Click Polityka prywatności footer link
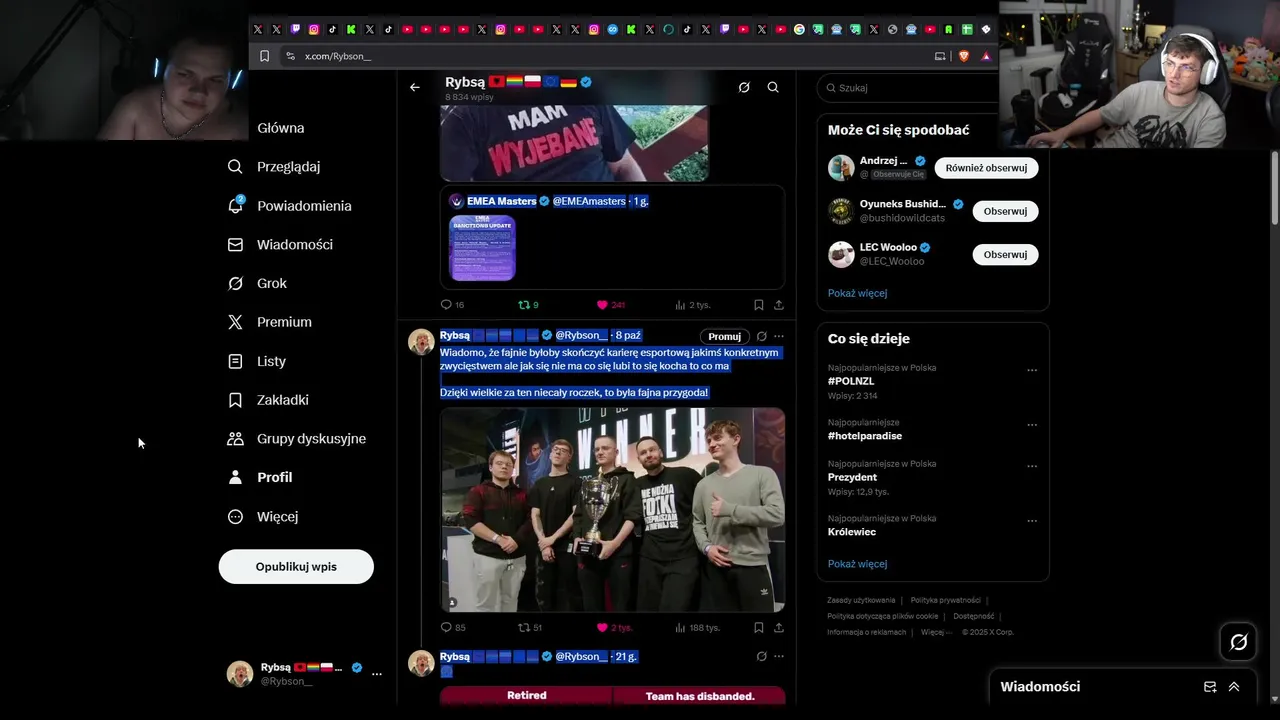The image size is (1280, 720). 945,600
